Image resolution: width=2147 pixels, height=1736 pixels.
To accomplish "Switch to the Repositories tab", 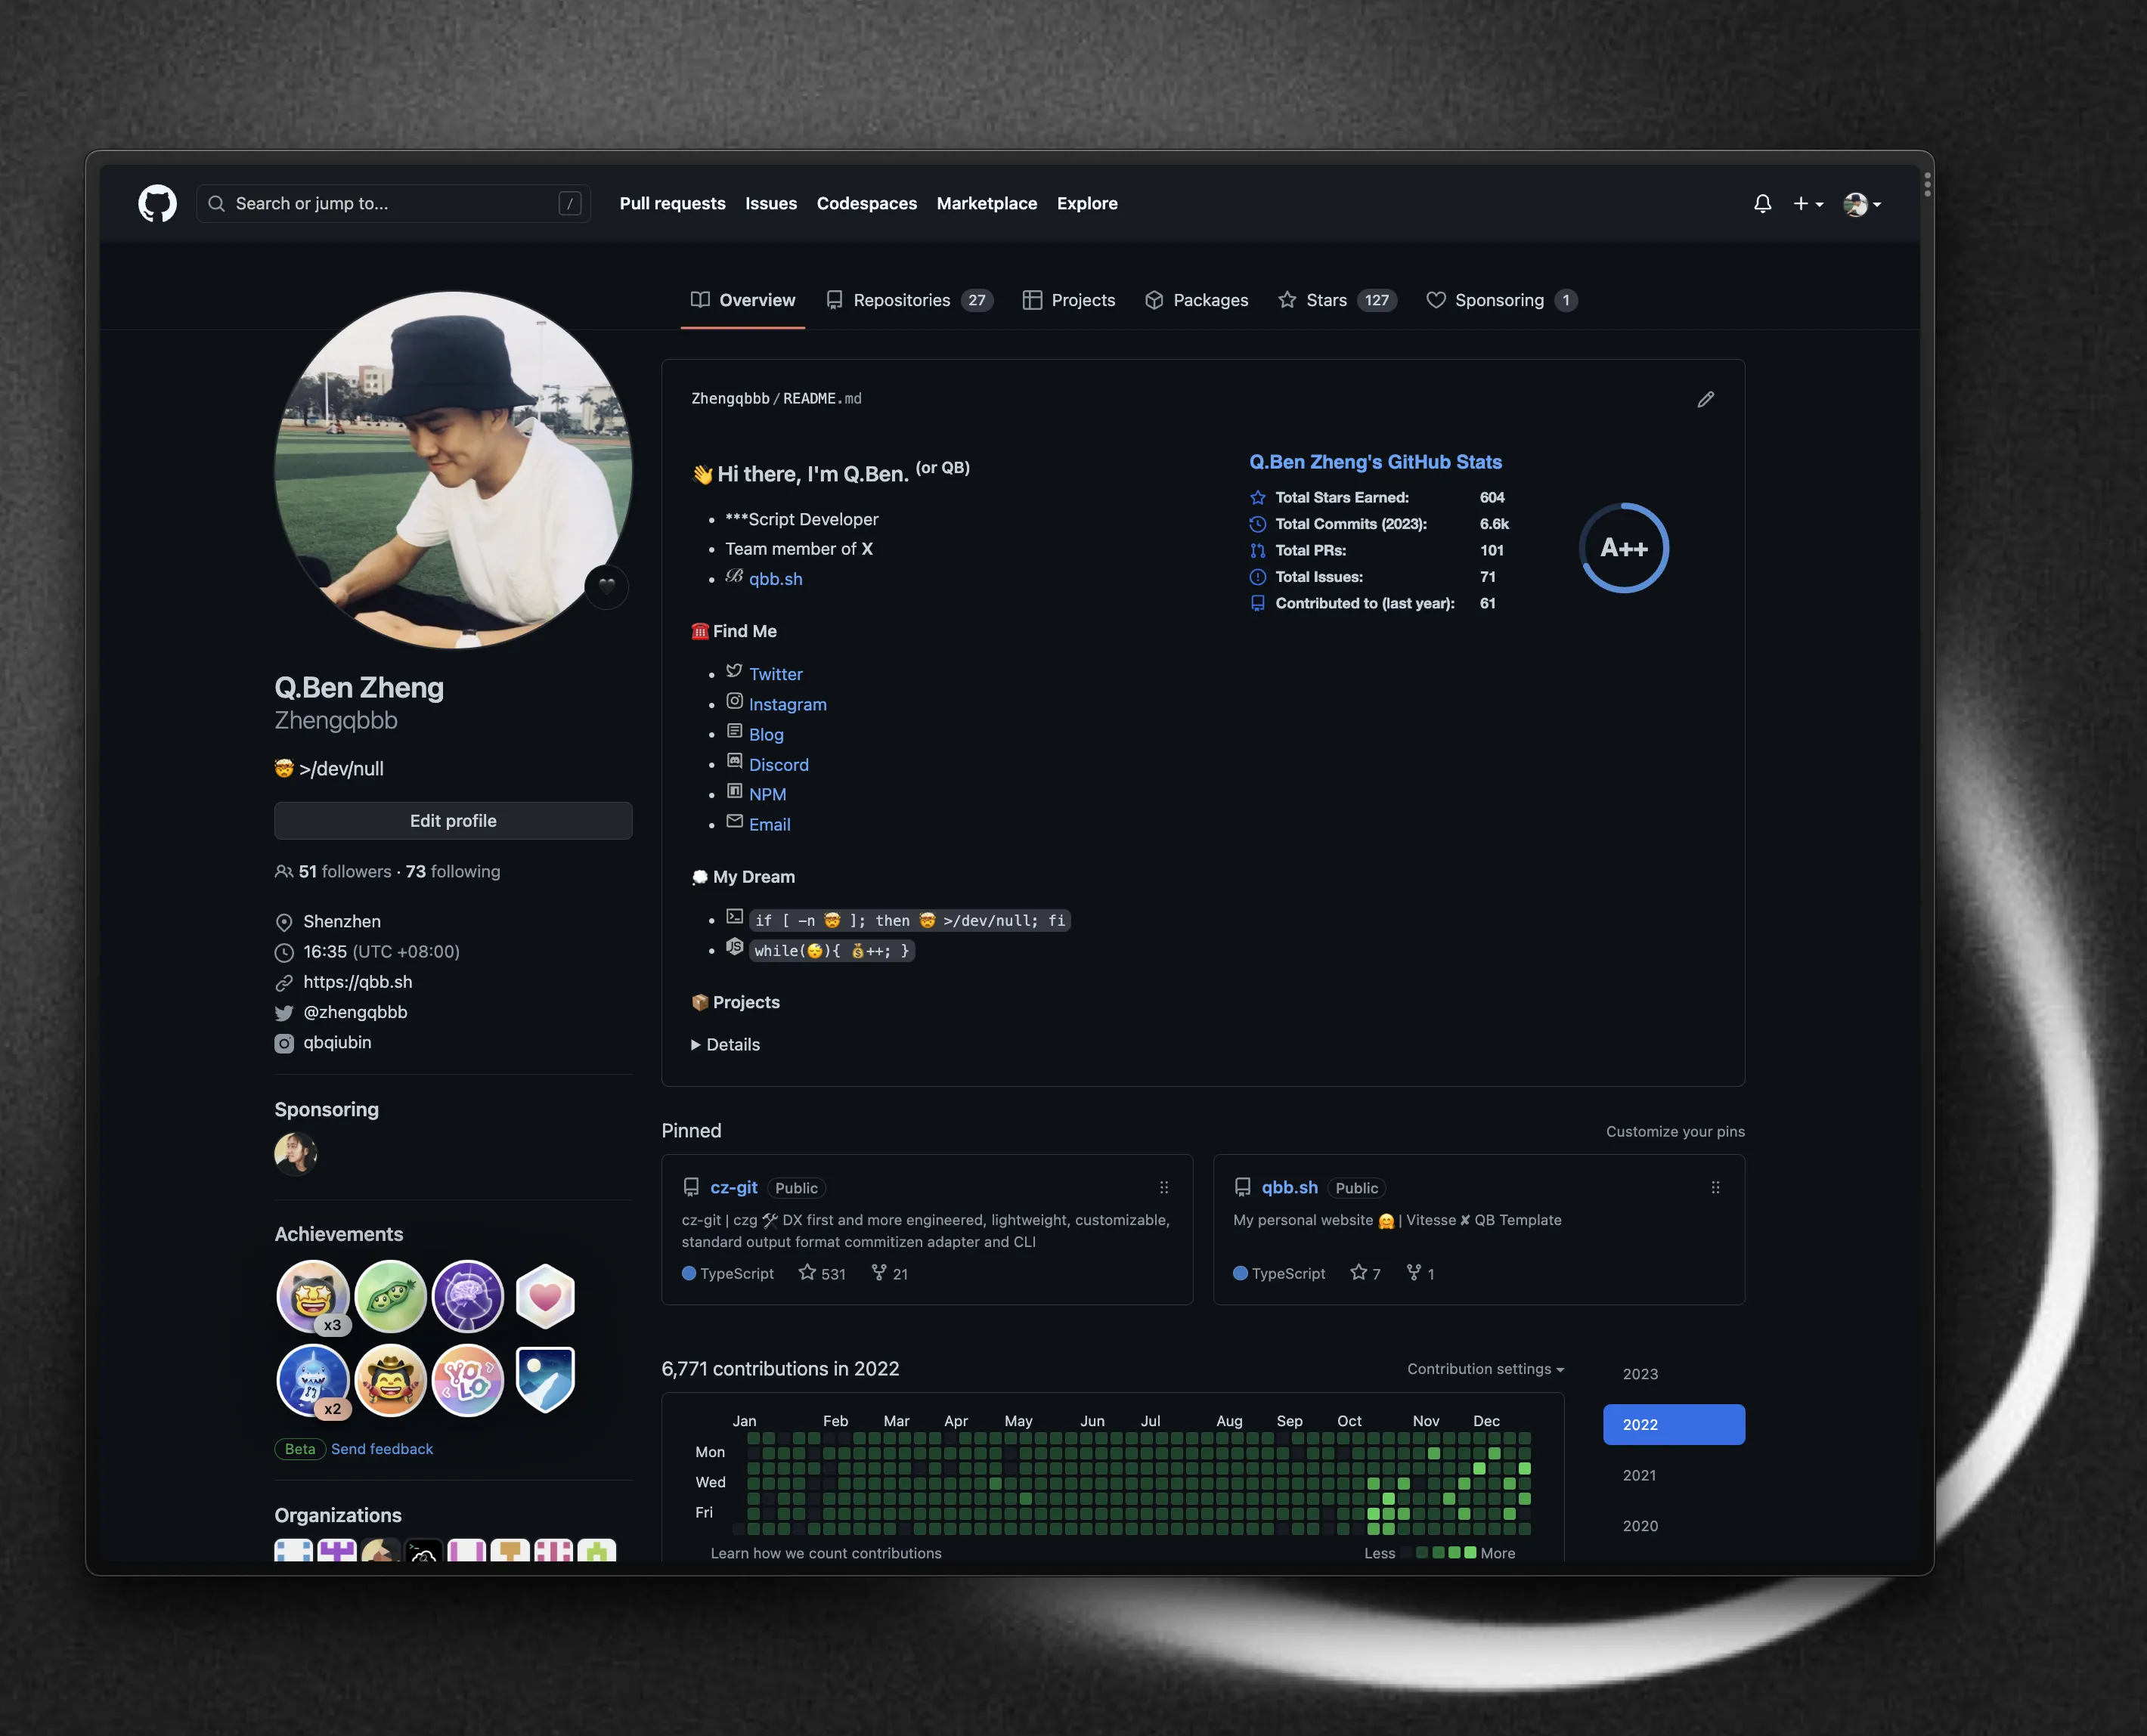I will (x=909, y=300).
